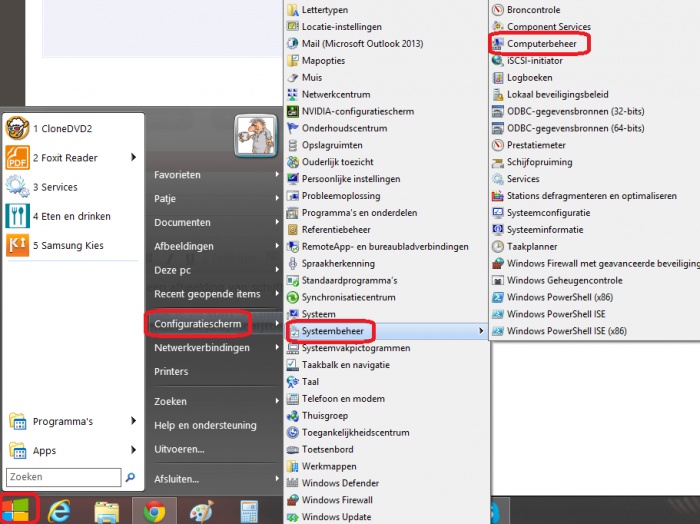Expand Programma's submenu arrow
This screenshot has height=524, width=700.
point(133,421)
